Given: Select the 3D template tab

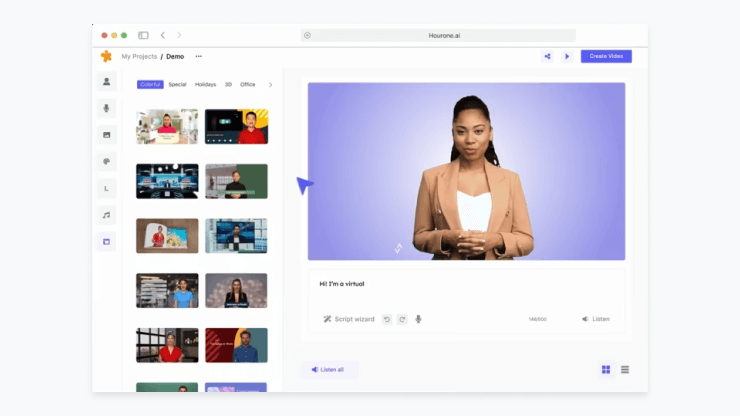Looking at the screenshot, I should (x=228, y=85).
